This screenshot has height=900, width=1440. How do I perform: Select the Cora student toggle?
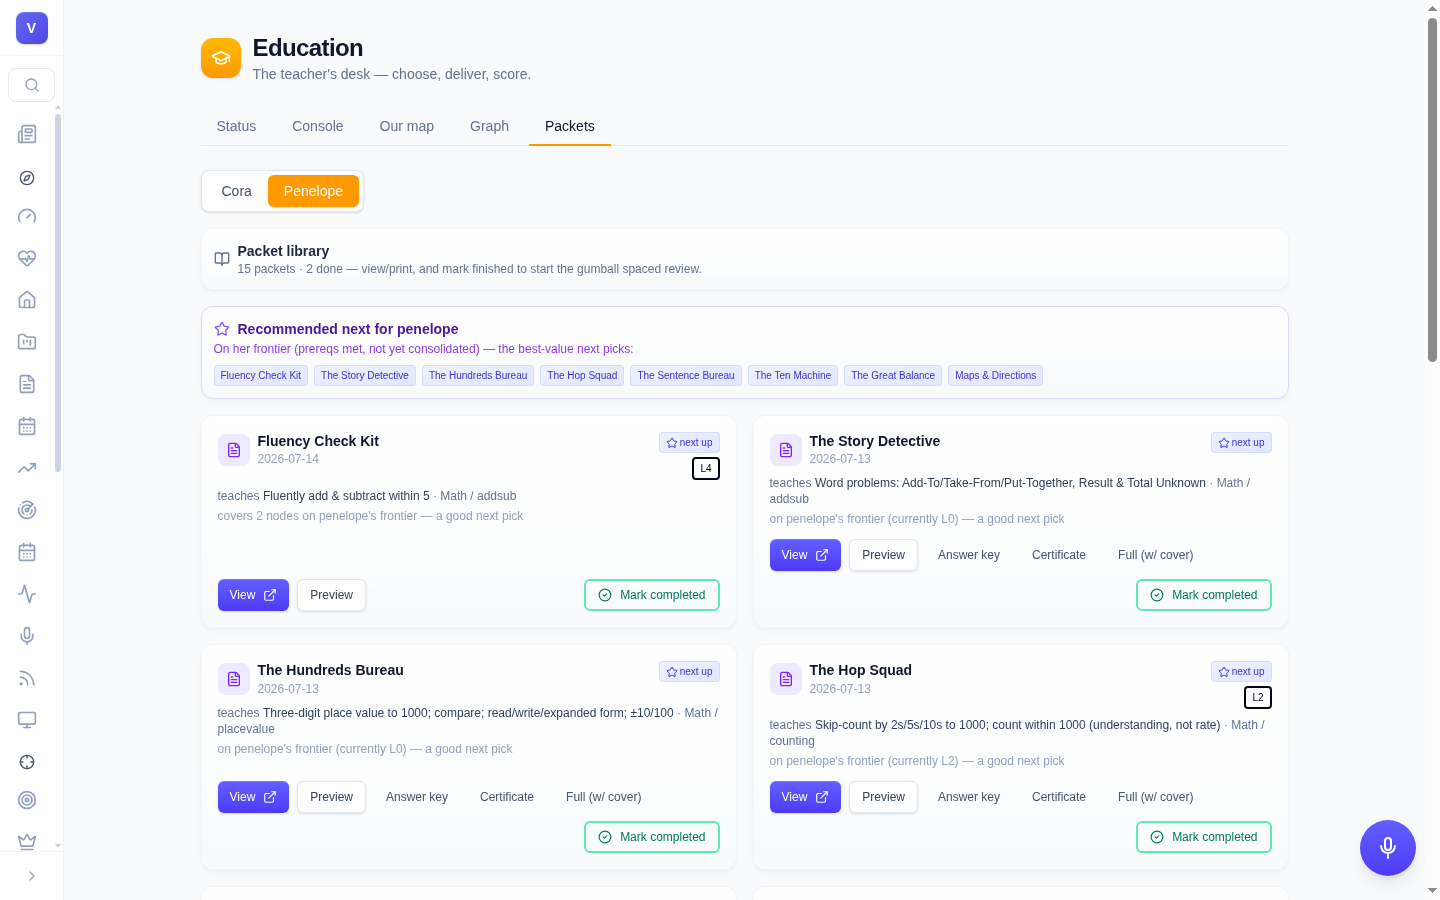236,191
